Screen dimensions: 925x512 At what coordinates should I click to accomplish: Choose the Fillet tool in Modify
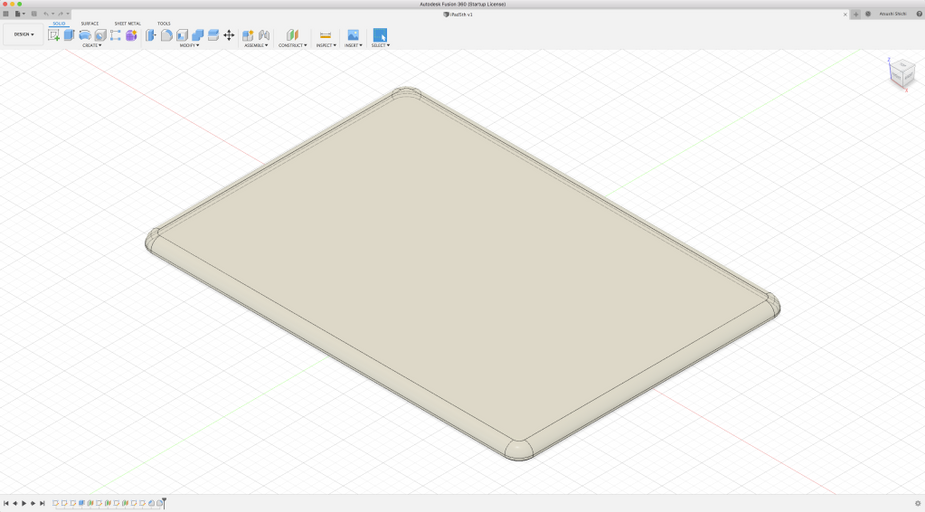(166, 35)
